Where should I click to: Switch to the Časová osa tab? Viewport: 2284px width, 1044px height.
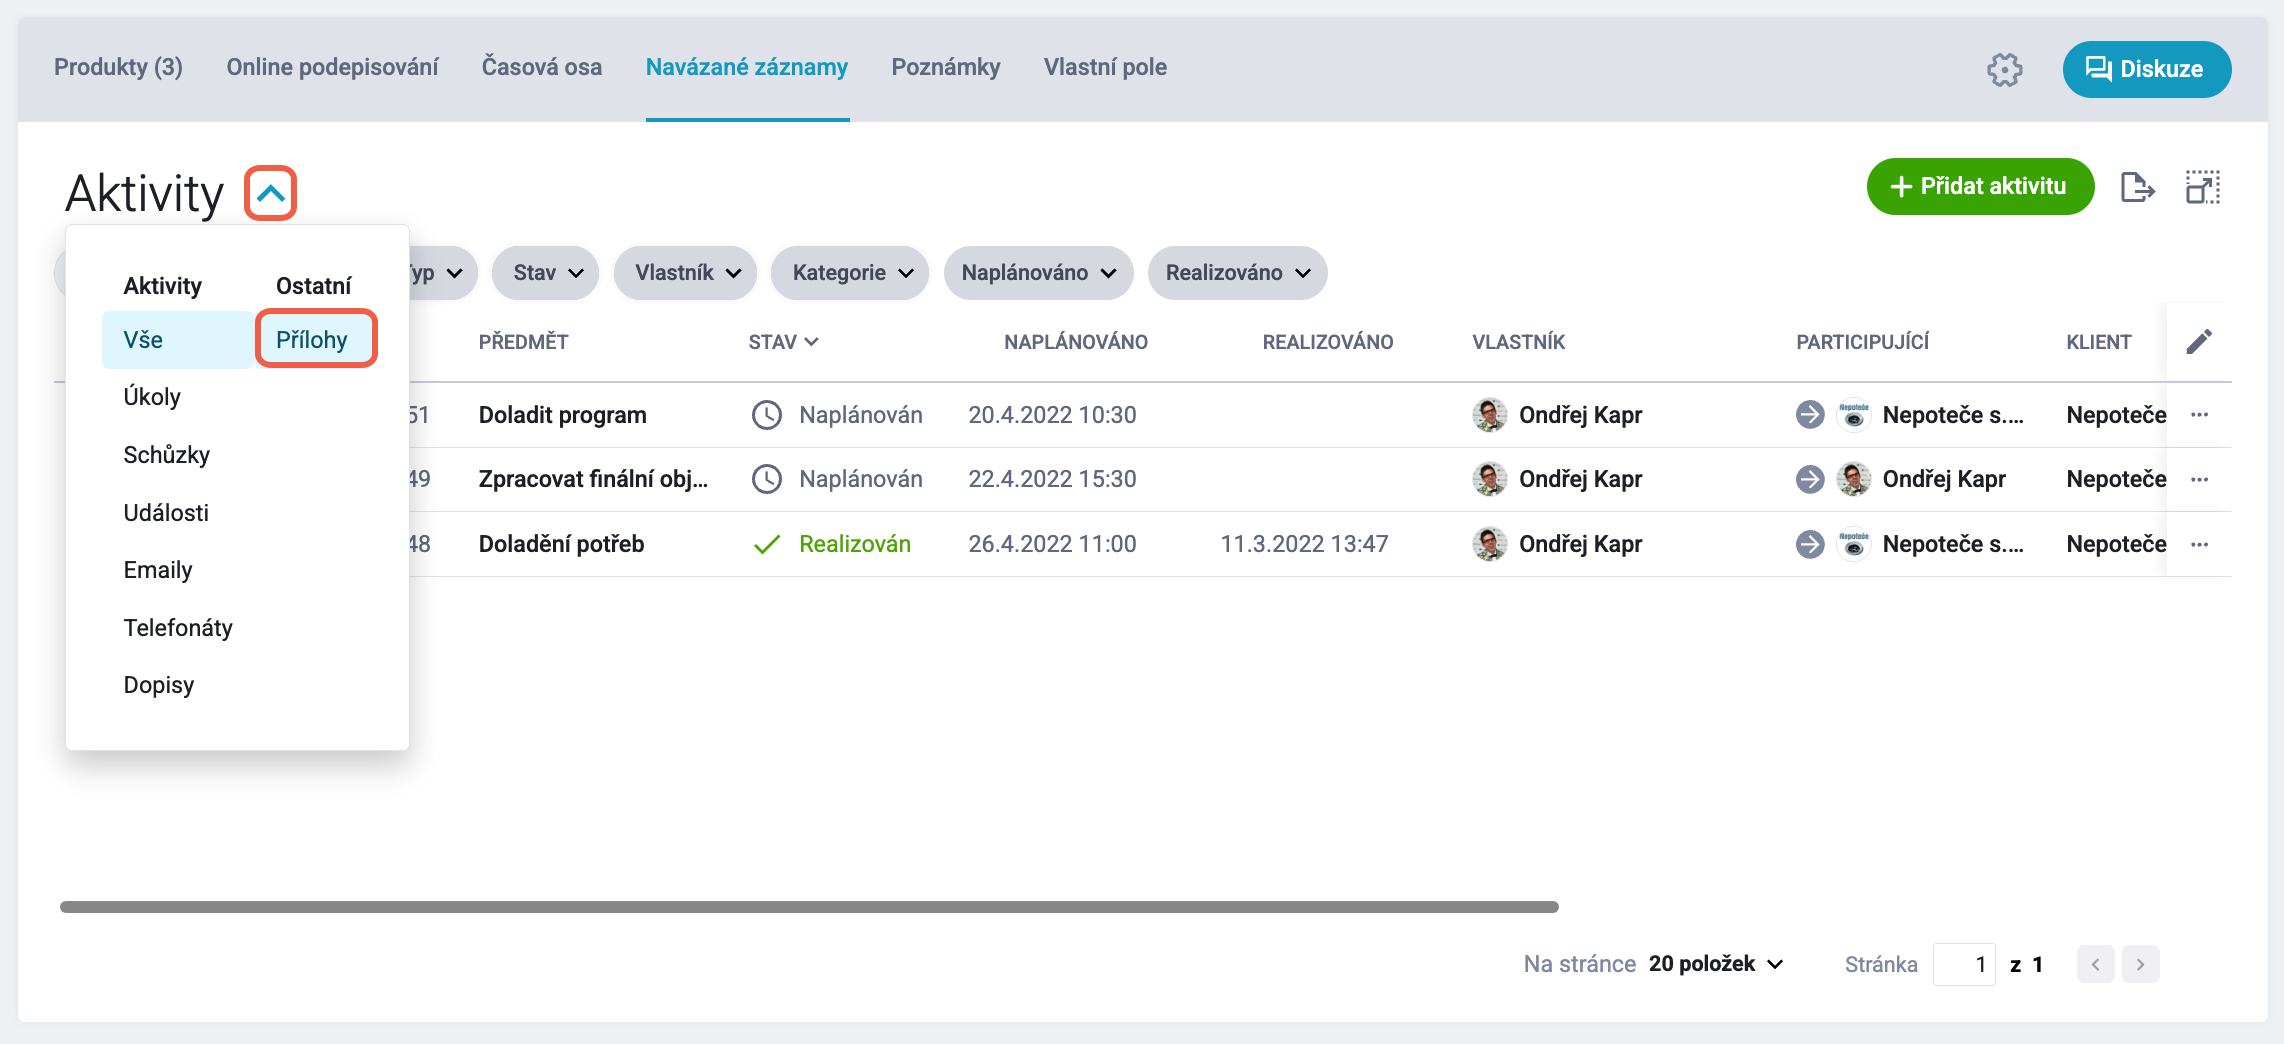pos(542,67)
